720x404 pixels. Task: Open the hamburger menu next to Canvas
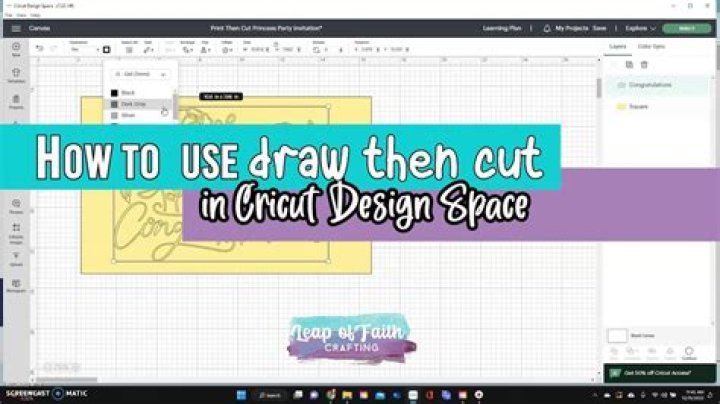coord(15,29)
